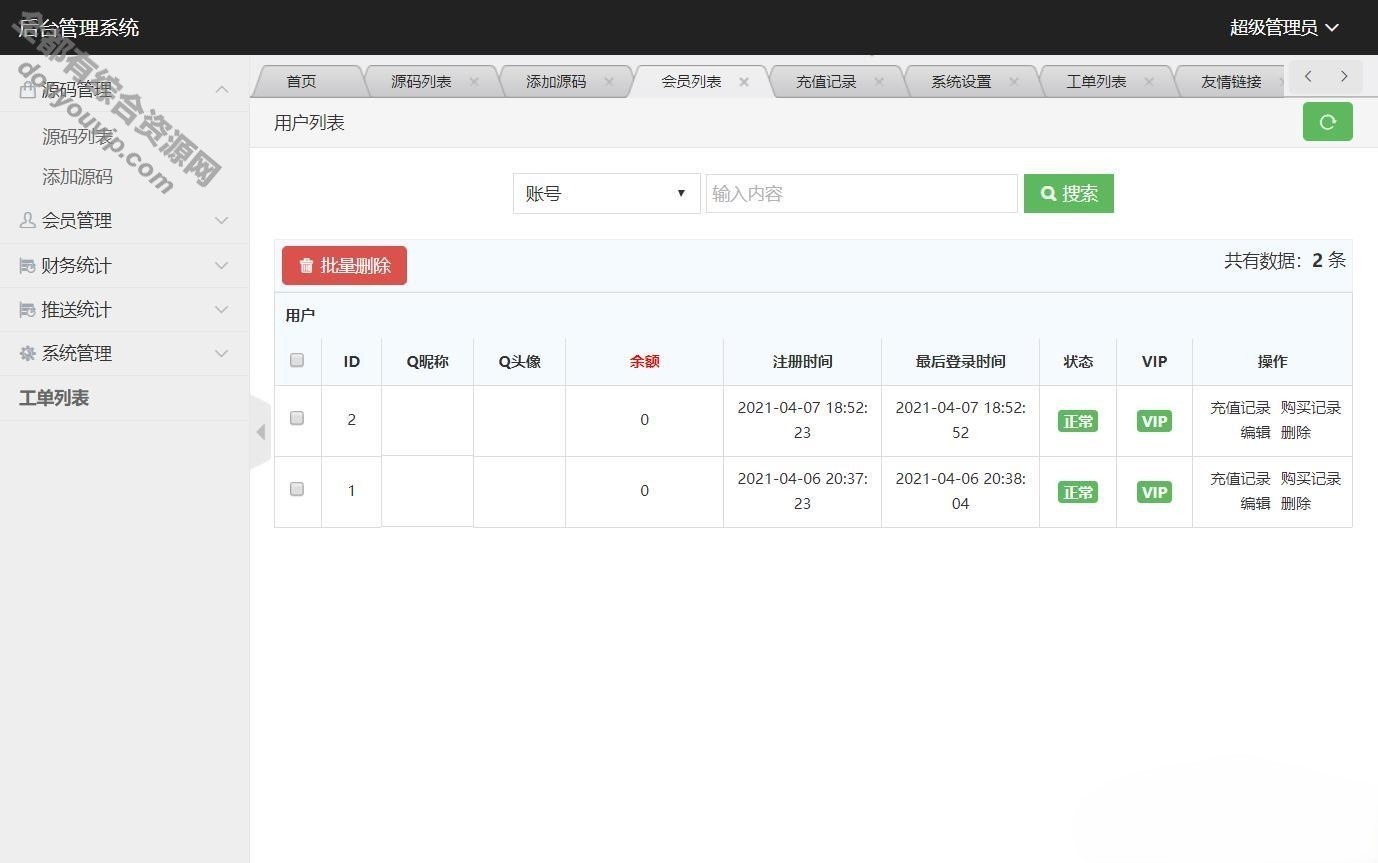This screenshot has width=1378, height=863.
Task: Tick the checkbox for user ID 2
Action: click(297, 418)
